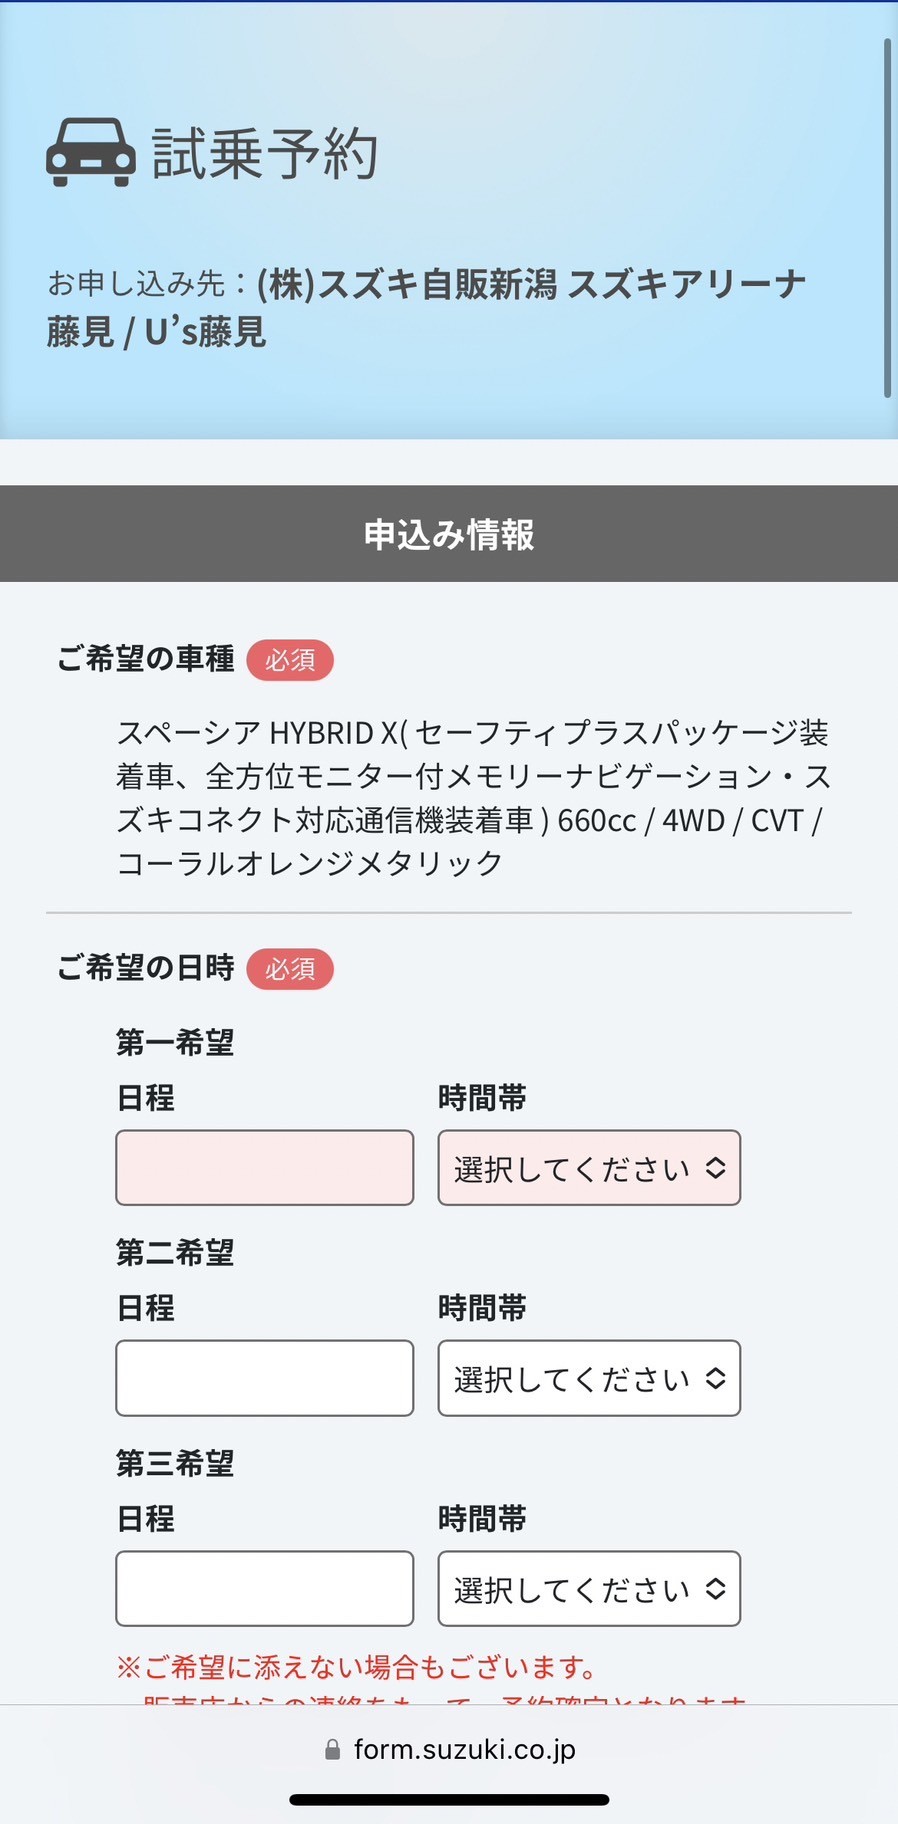
Task: Click the up-down chevron in the 第一希望 time selector
Action: click(x=715, y=1168)
